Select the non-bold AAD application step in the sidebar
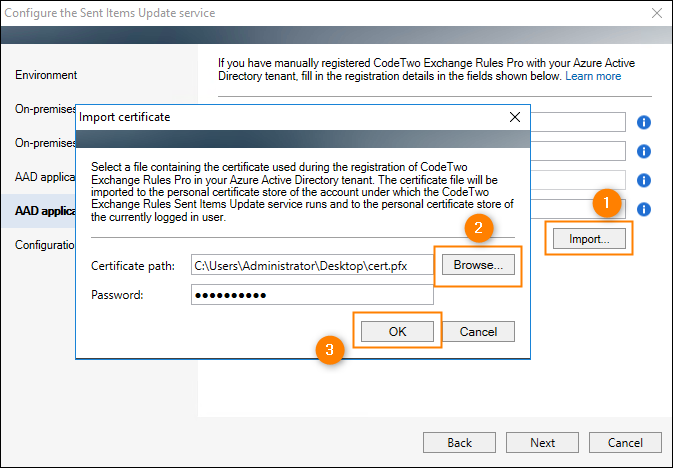The height and width of the screenshot is (468, 673). [45, 176]
